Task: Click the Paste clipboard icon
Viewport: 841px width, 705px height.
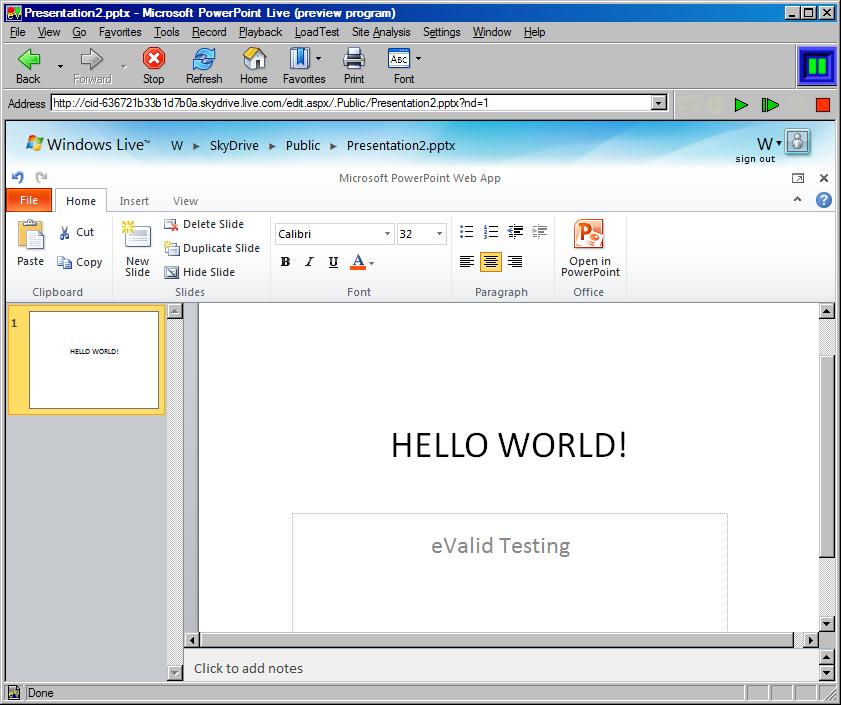Action: click(31, 236)
